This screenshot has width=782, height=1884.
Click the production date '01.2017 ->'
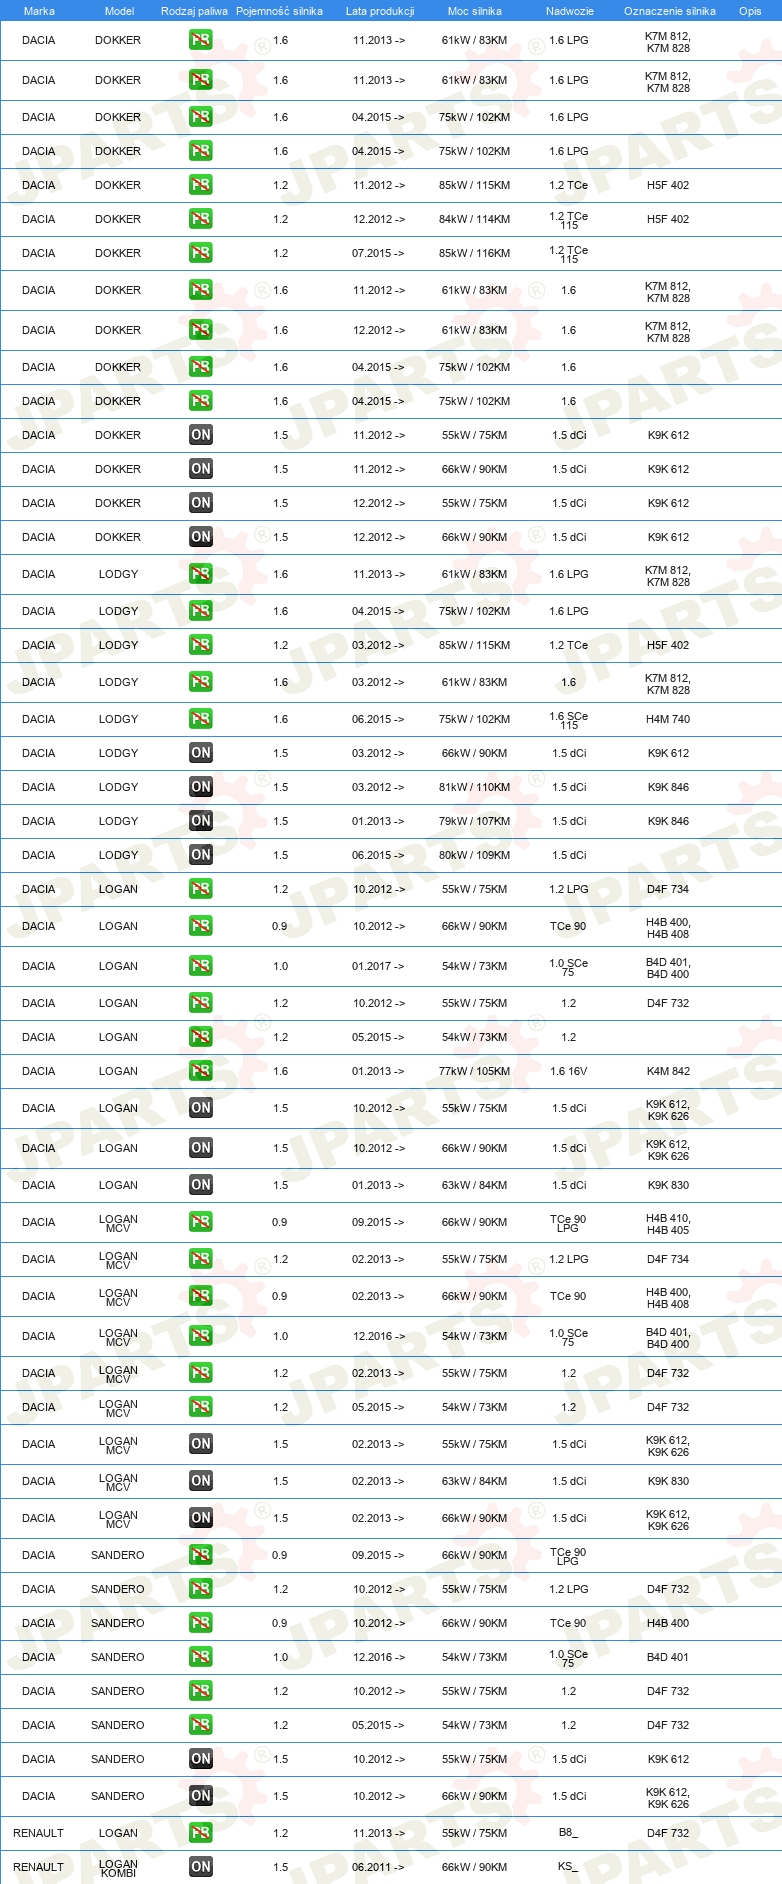tap(378, 966)
